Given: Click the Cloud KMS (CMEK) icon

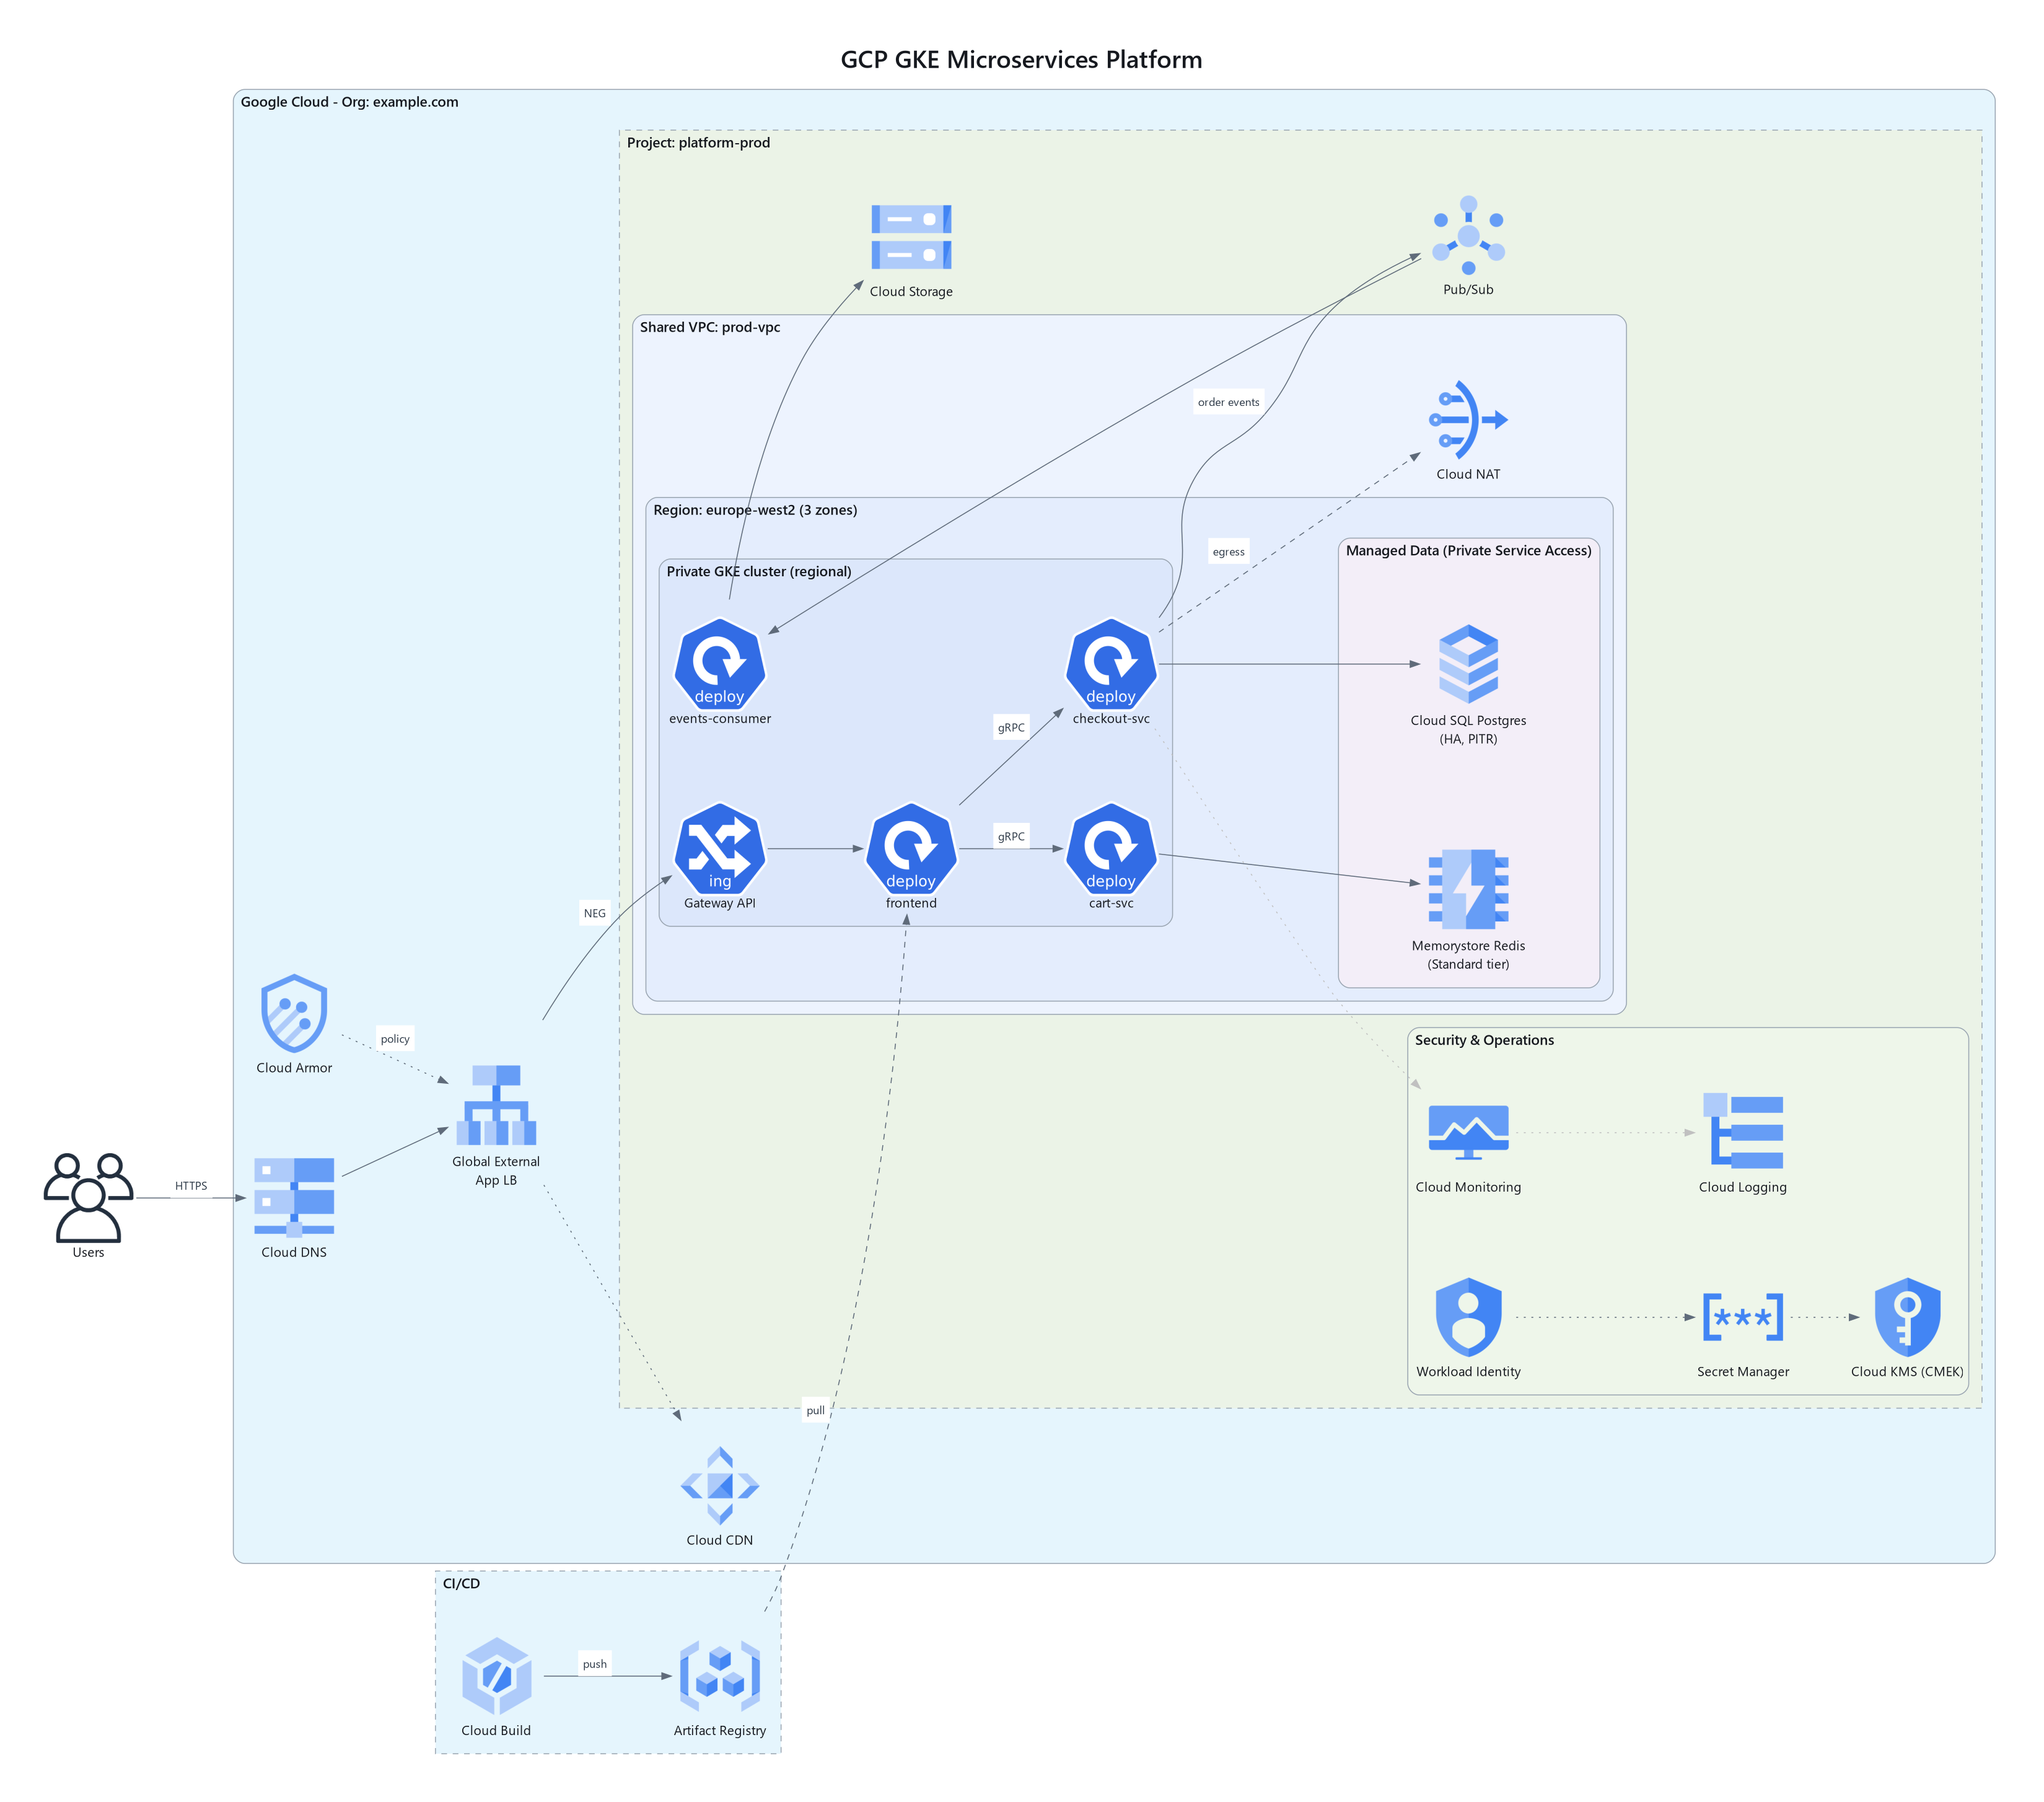Looking at the screenshot, I should pyautogui.click(x=1907, y=1317).
